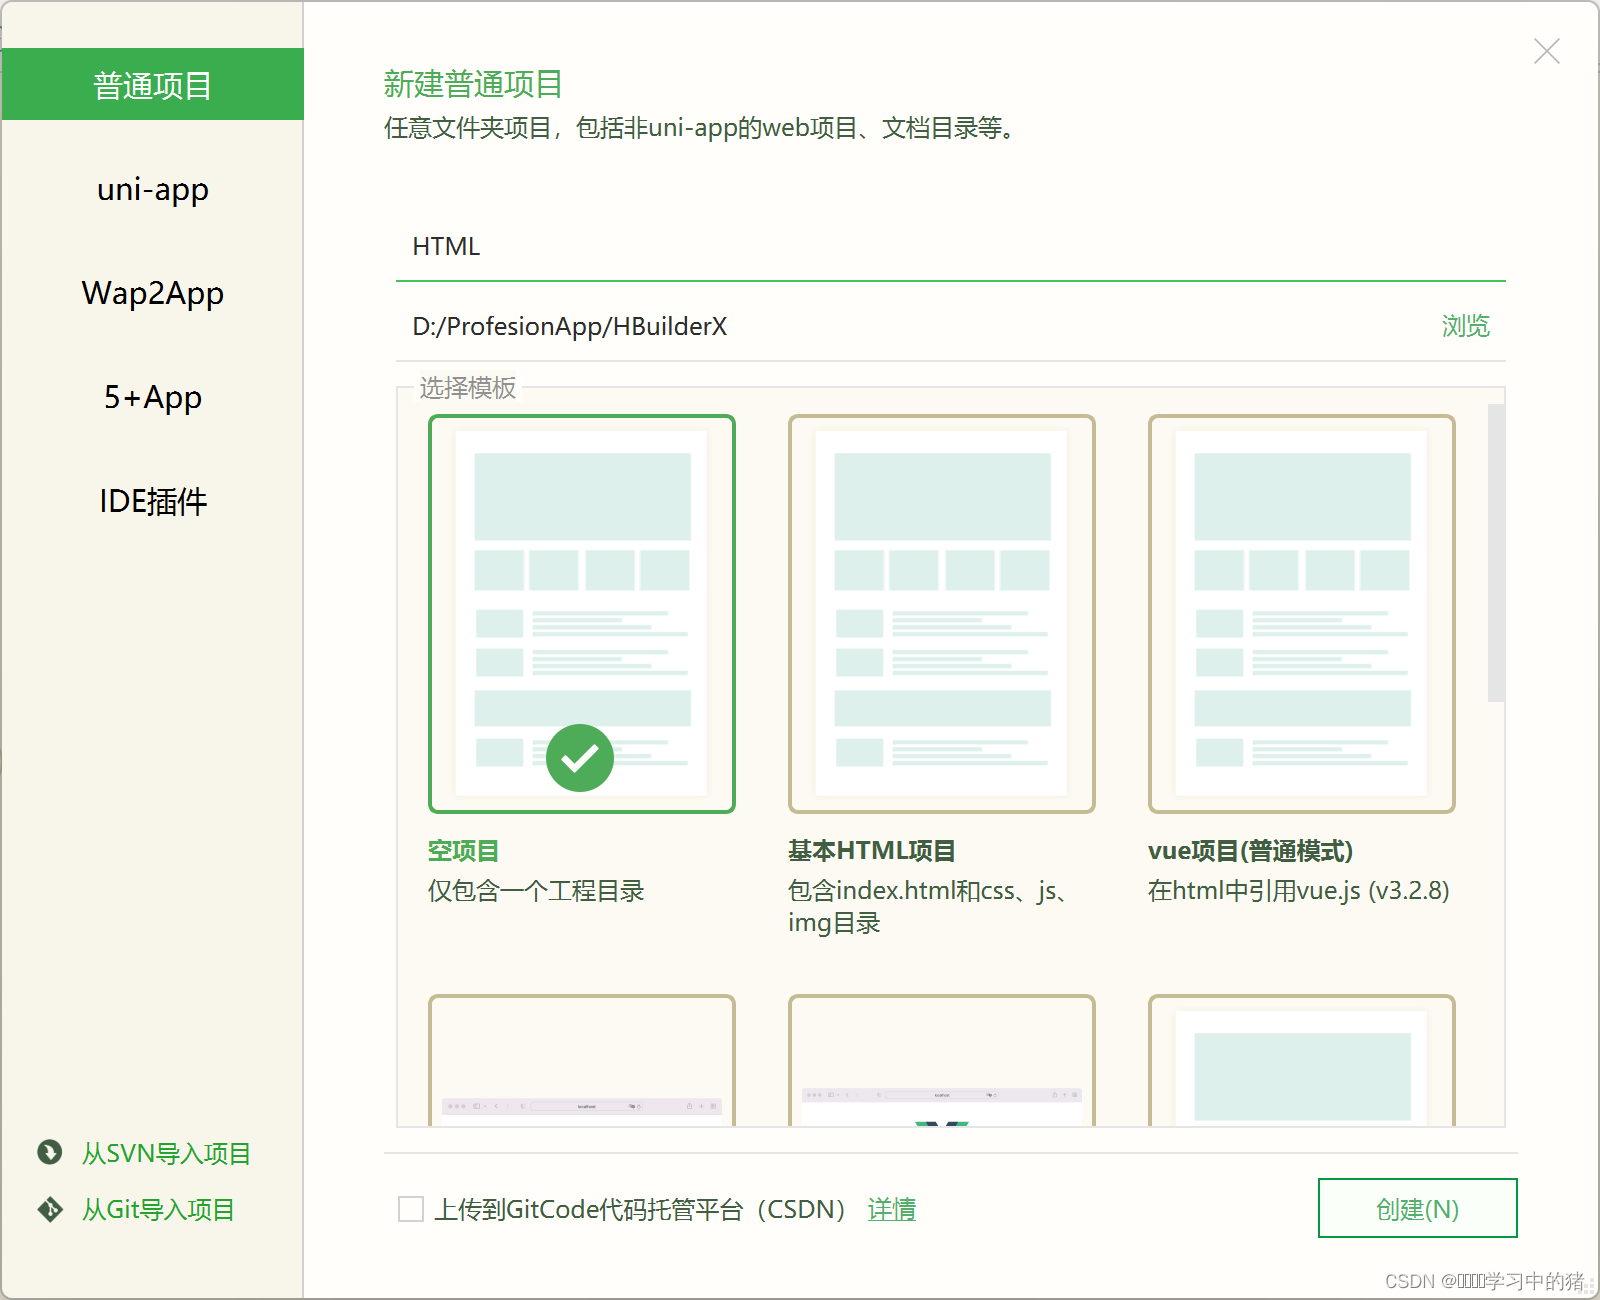Select the partially visible template below 空项目
This screenshot has width=1600, height=1300.
click(x=582, y=1060)
